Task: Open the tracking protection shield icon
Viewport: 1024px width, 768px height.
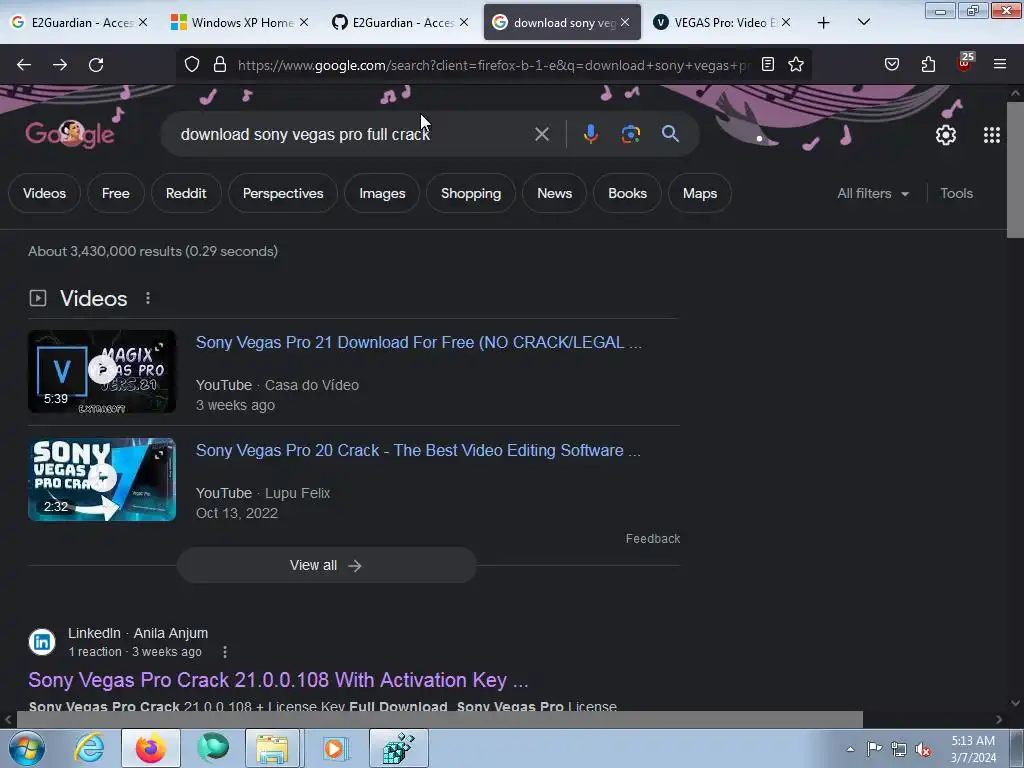Action: pyautogui.click(x=191, y=65)
